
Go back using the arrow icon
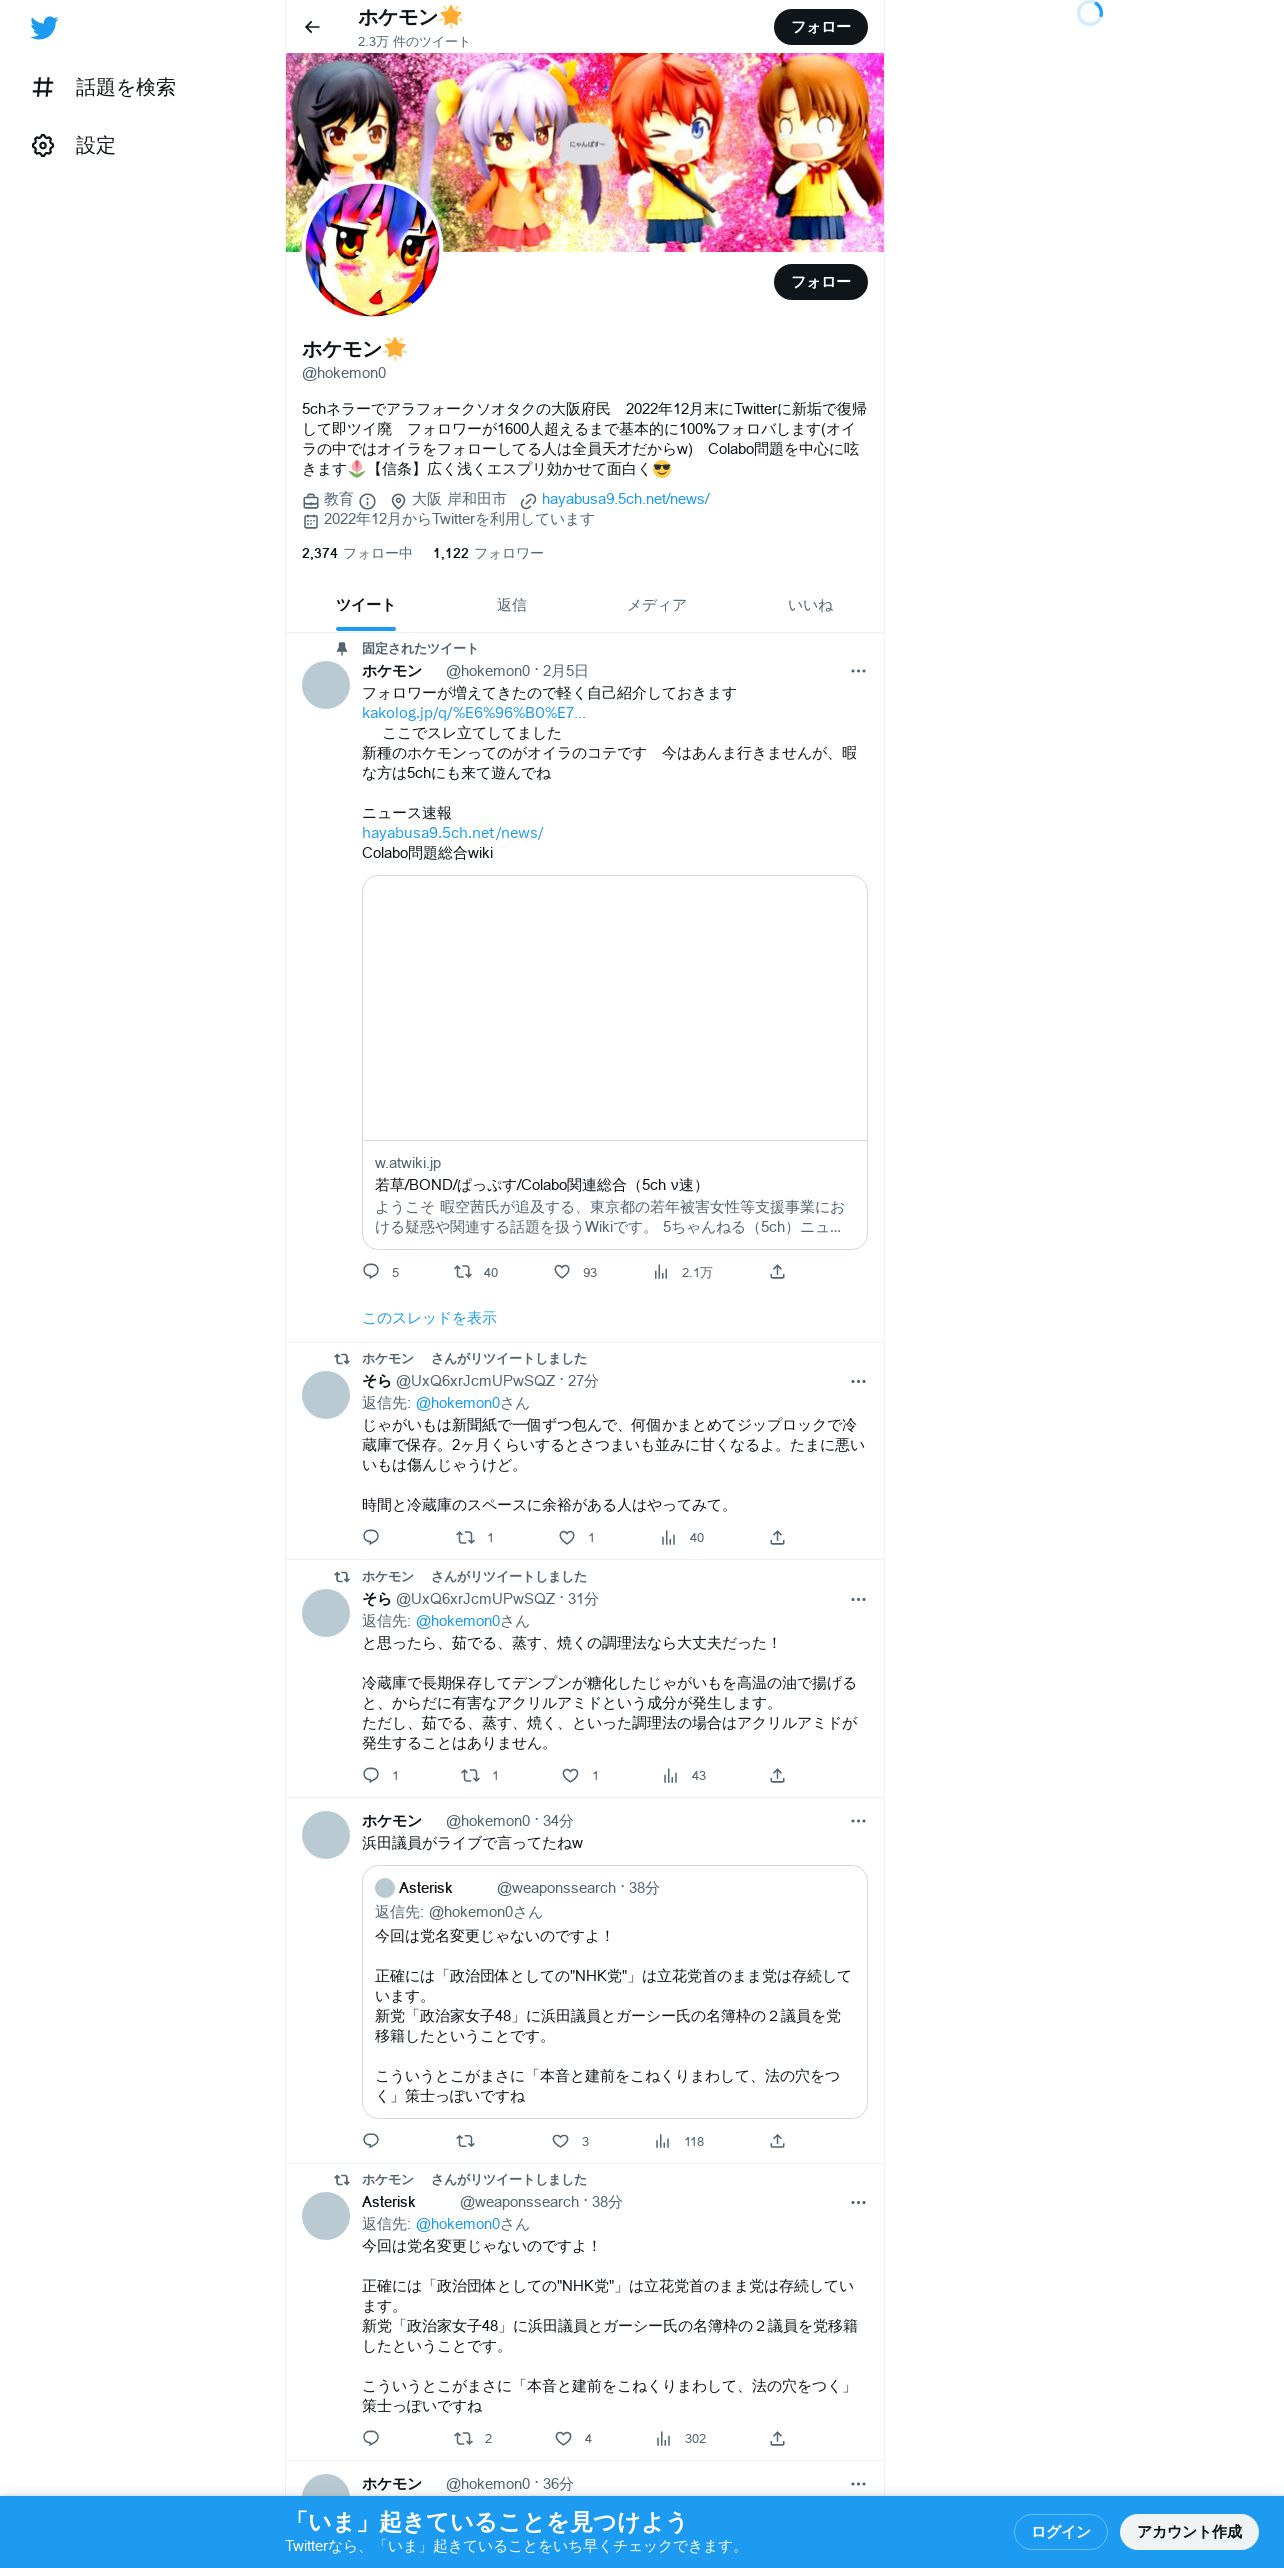point(312,27)
